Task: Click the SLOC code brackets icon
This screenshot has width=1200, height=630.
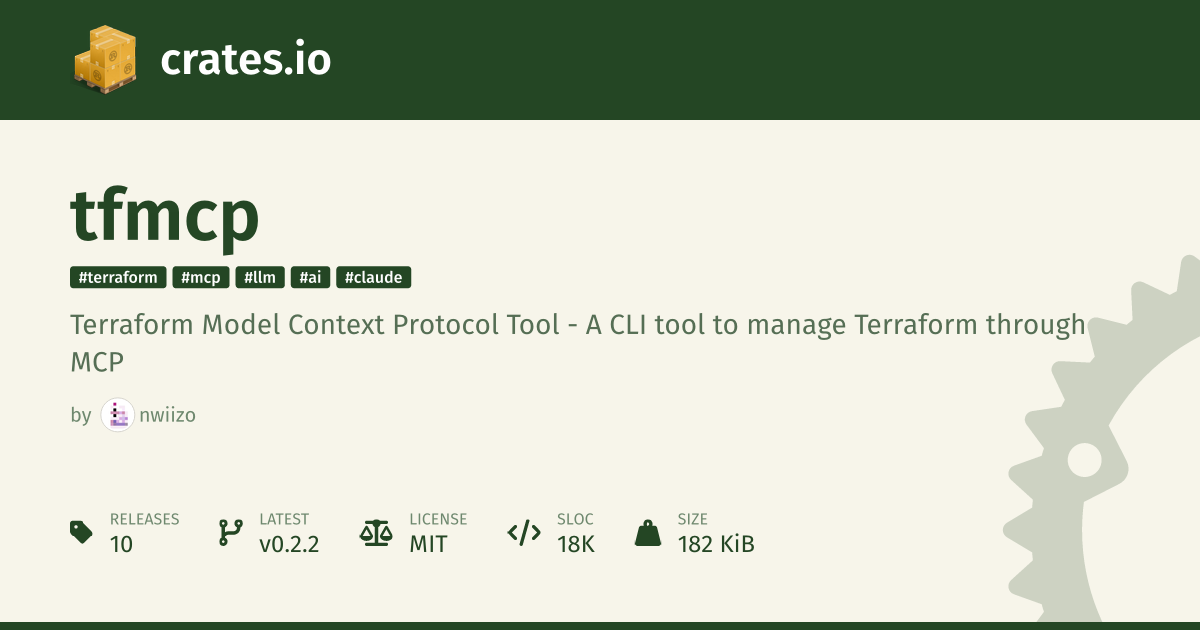Action: click(x=524, y=532)
